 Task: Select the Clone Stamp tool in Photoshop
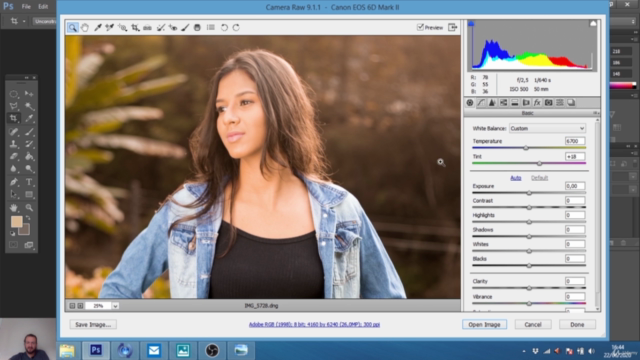pos(13,144)
